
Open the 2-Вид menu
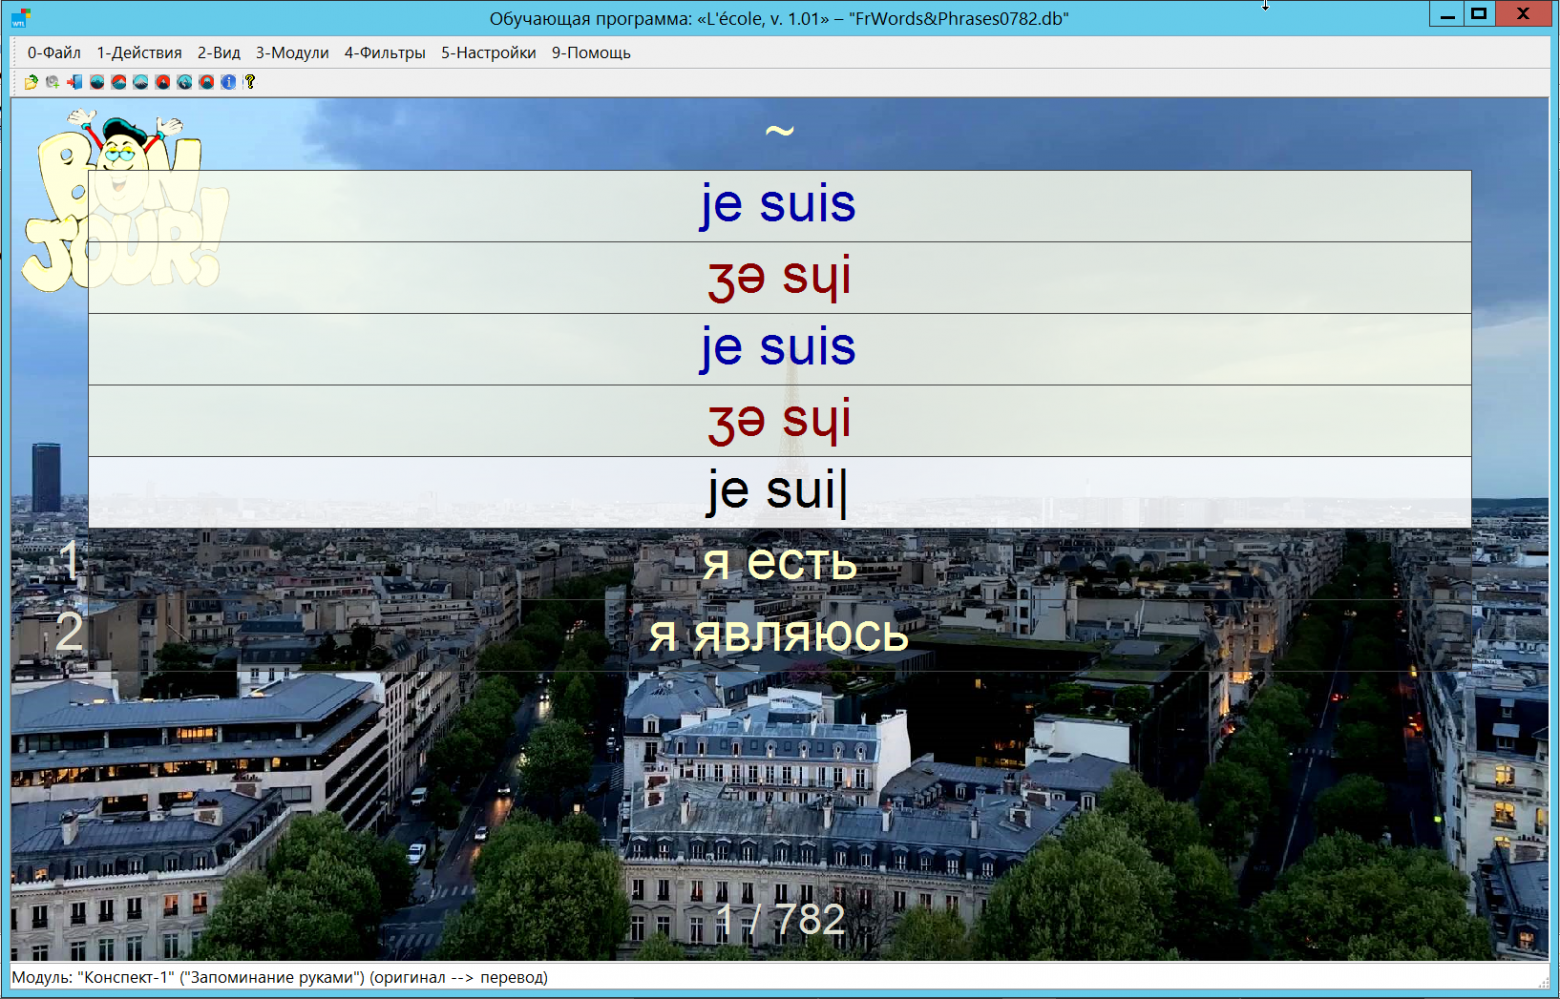[x=218, y=53]
